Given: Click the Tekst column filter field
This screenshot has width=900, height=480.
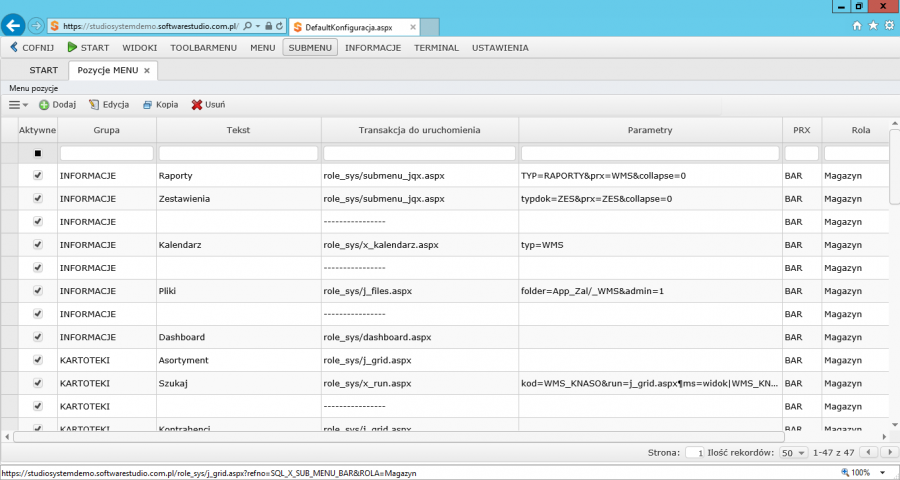Looking at the screenshot, I should click(x=238, y=153).
